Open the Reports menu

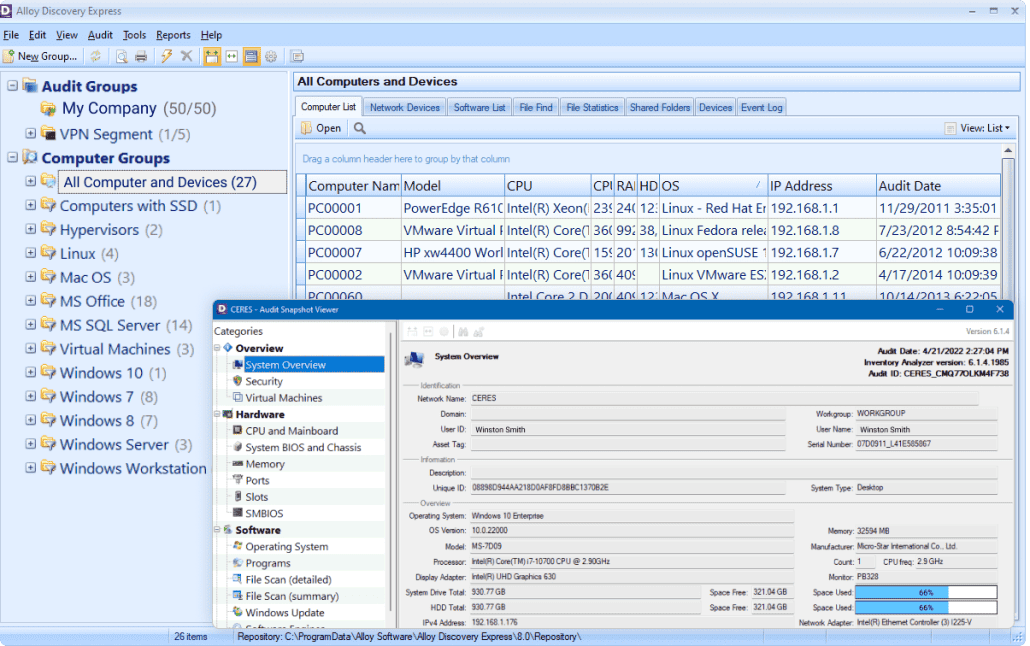click(171, 34)
